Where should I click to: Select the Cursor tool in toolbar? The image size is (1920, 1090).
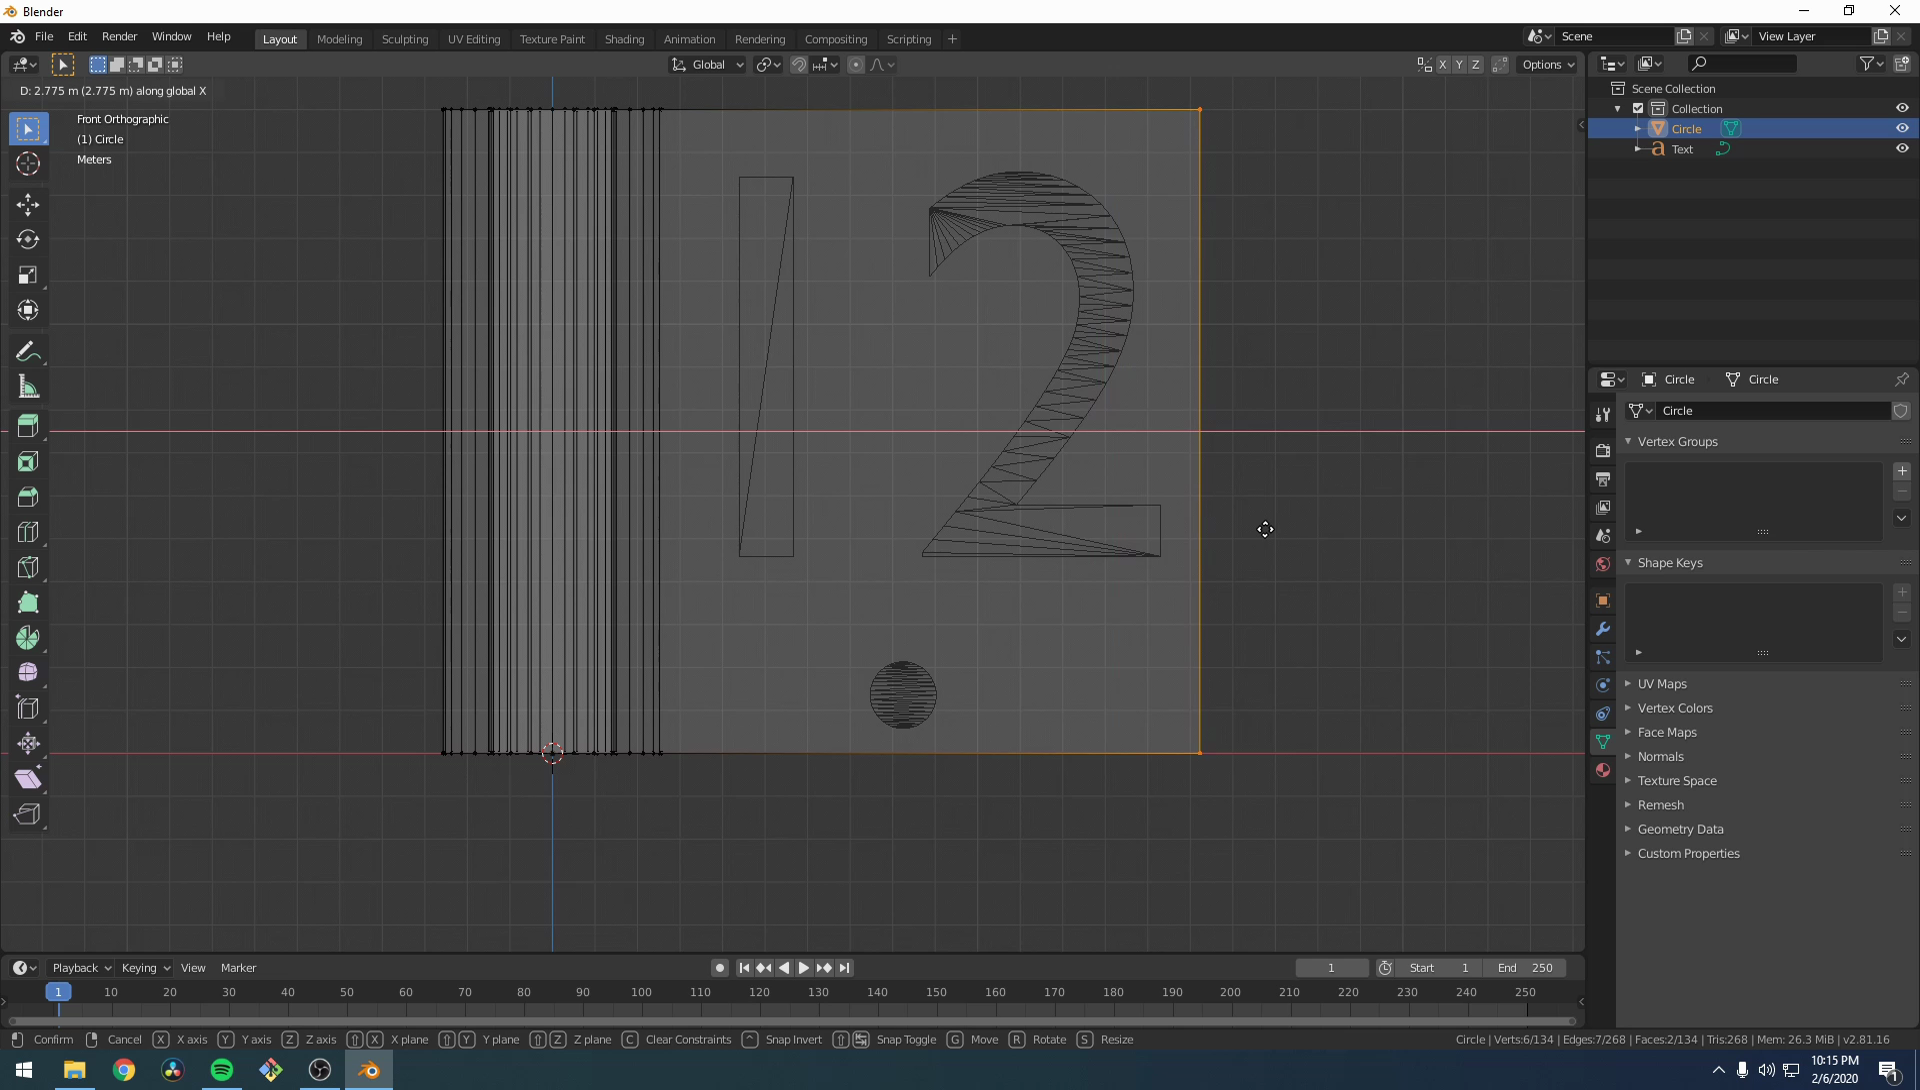tap(28, 164)
